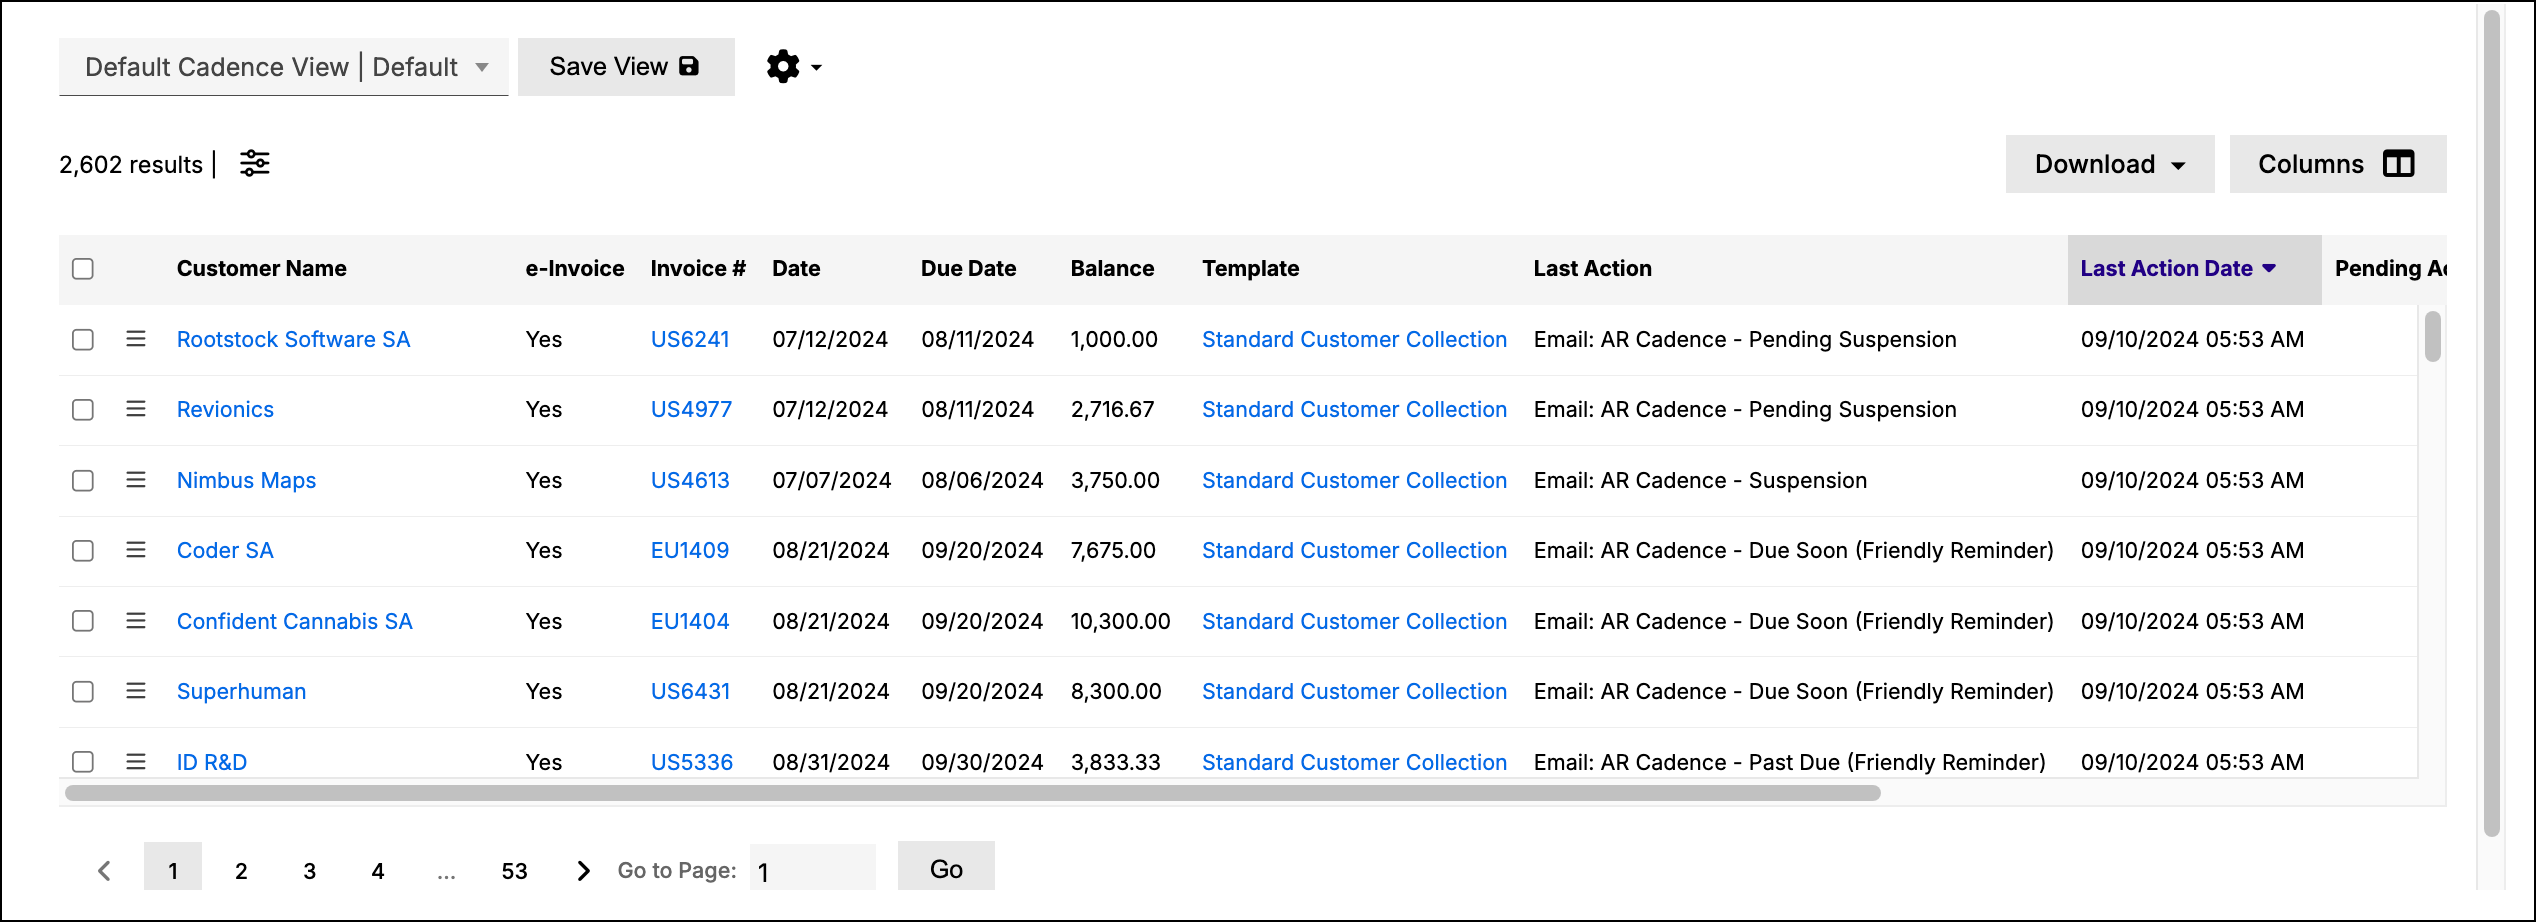Go to previous page arrow
The width and height of the screenshot is (2536, 922).
(104, 870)
